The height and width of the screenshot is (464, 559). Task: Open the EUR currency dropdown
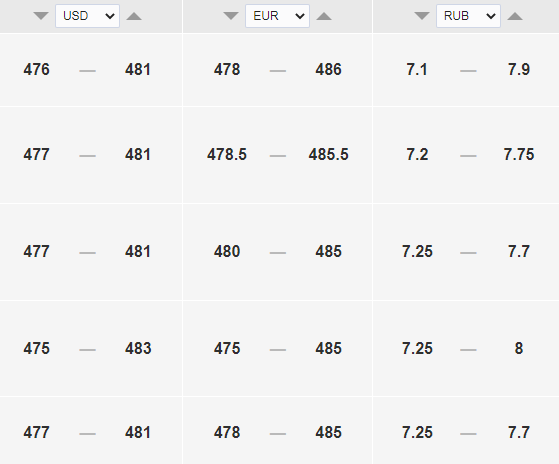click(277, 16)
